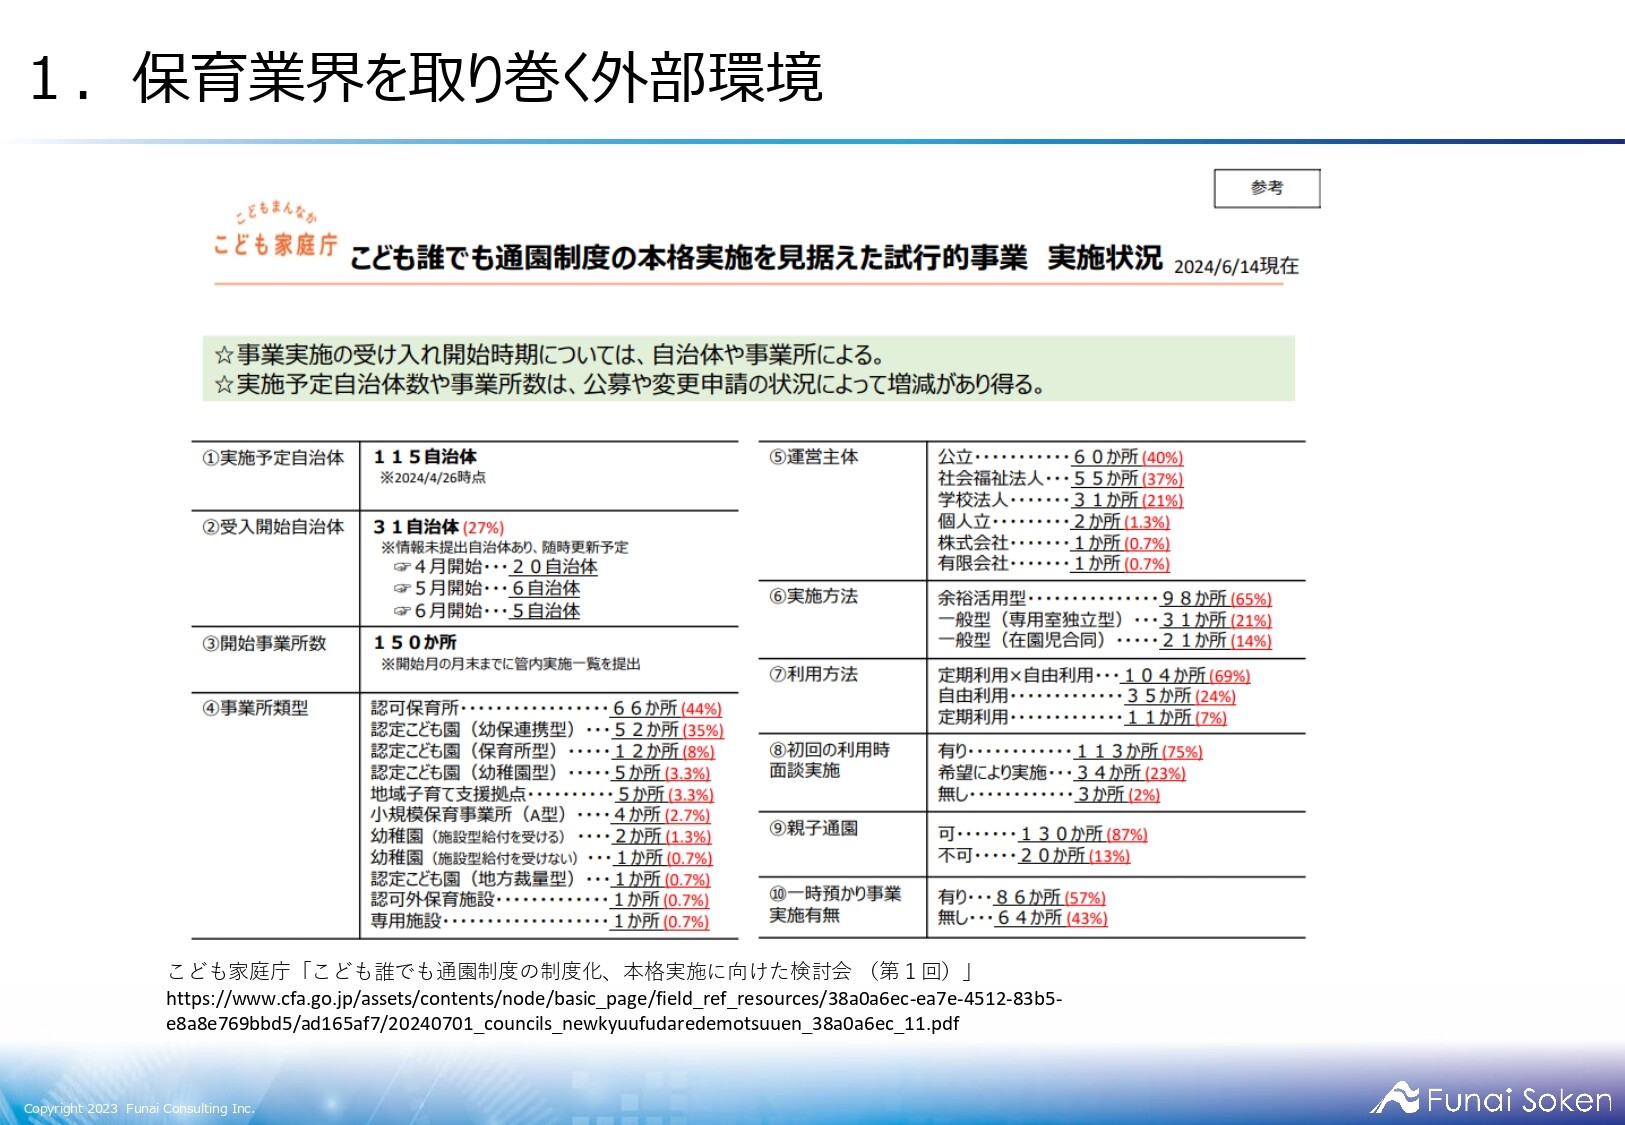Click the date 2024/6/14現在
Screen dimensions: 1625x1125
click(x=1236, y=266)
